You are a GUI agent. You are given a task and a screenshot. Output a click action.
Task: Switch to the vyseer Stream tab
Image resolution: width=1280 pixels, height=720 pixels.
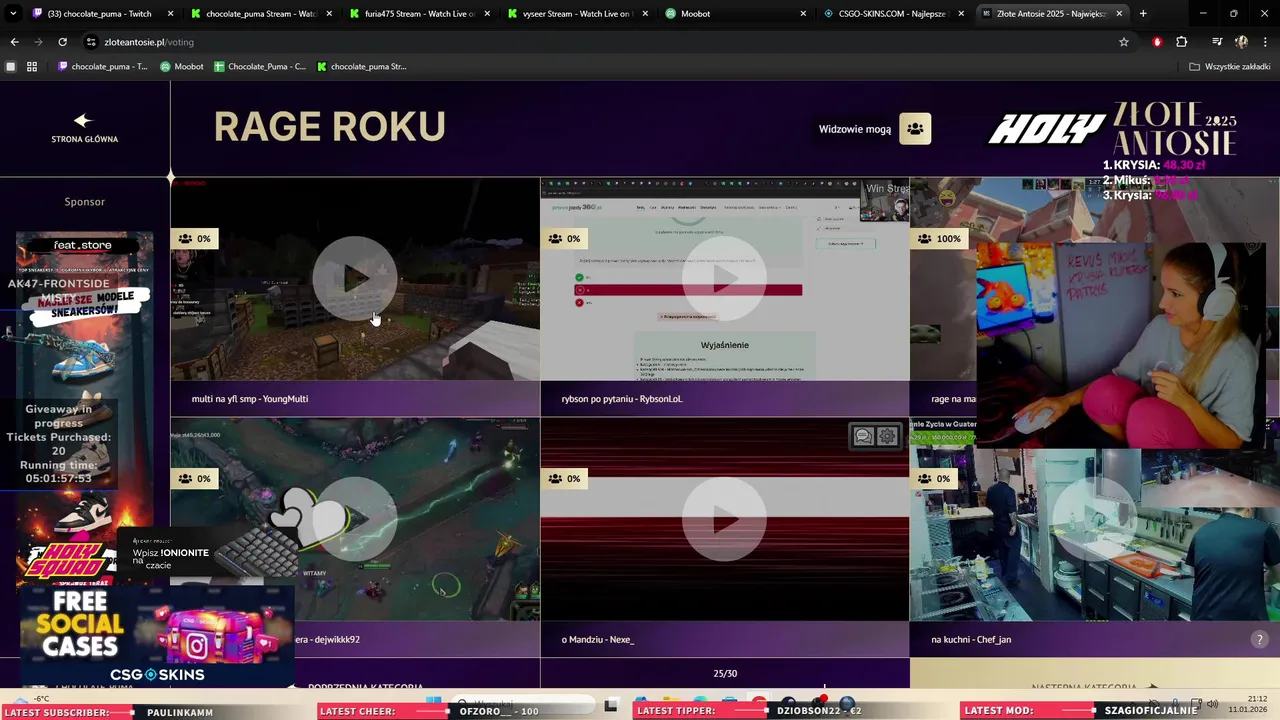click(x=576, y=14)
